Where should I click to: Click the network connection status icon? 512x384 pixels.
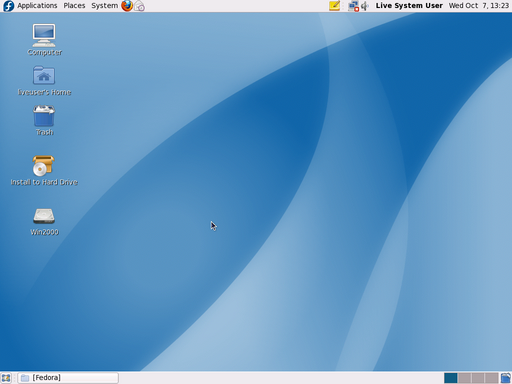[x=353, y=6]
